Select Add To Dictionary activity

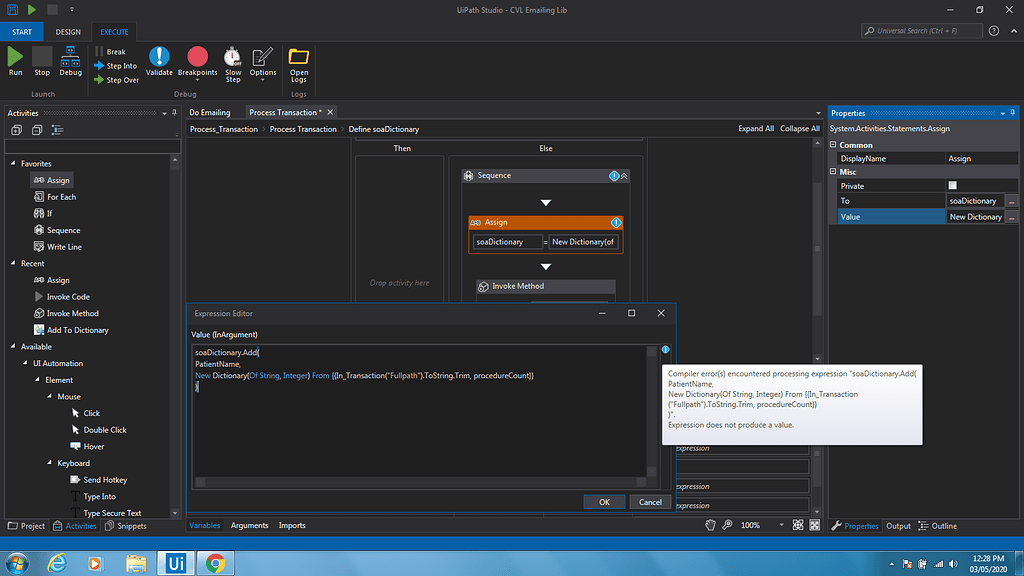[x=77, y=330]
